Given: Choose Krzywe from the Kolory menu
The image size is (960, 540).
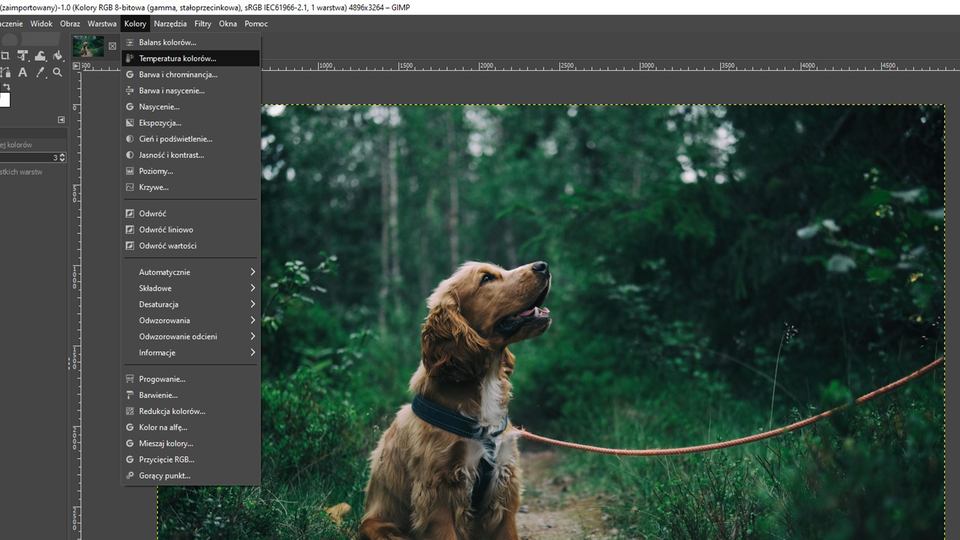Looking at the screenshot, I should (x=153, y=187).
